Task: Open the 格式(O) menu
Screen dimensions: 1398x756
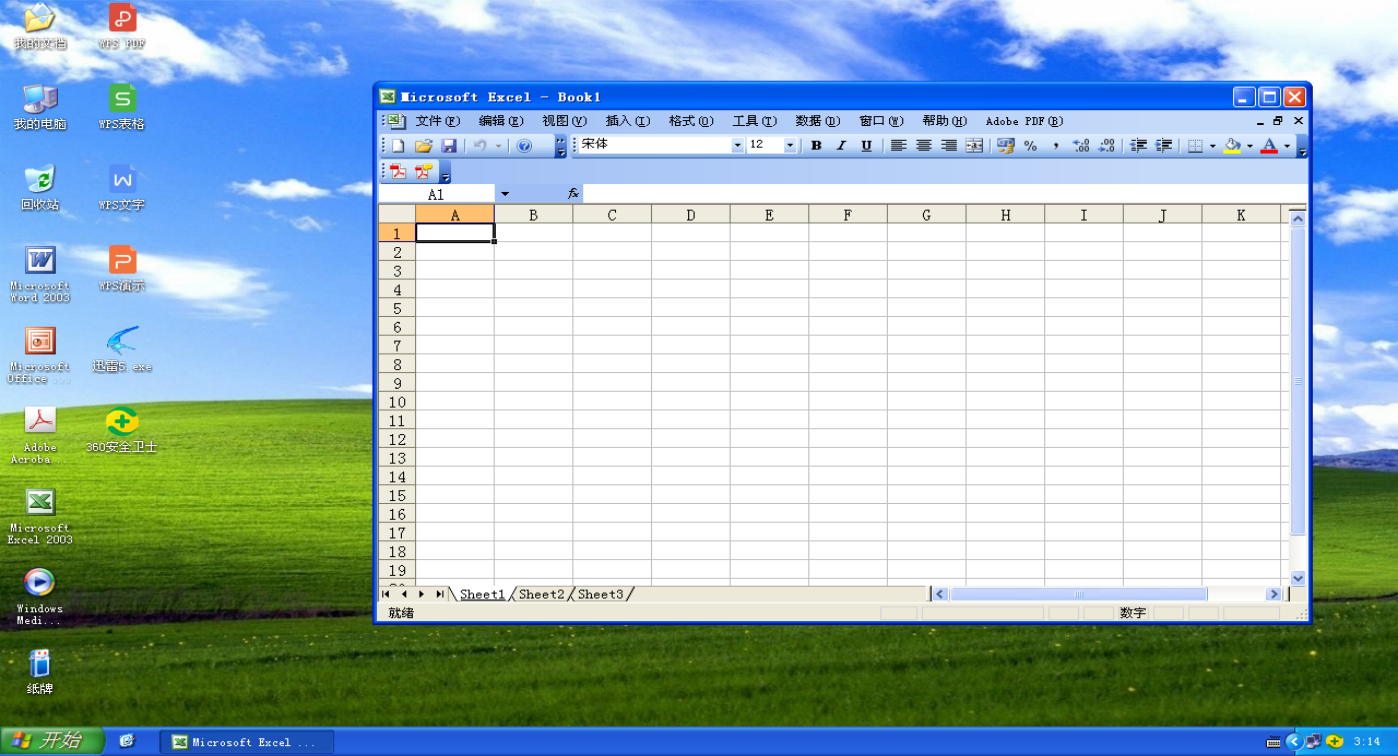Action: click(x=691, y=121)
